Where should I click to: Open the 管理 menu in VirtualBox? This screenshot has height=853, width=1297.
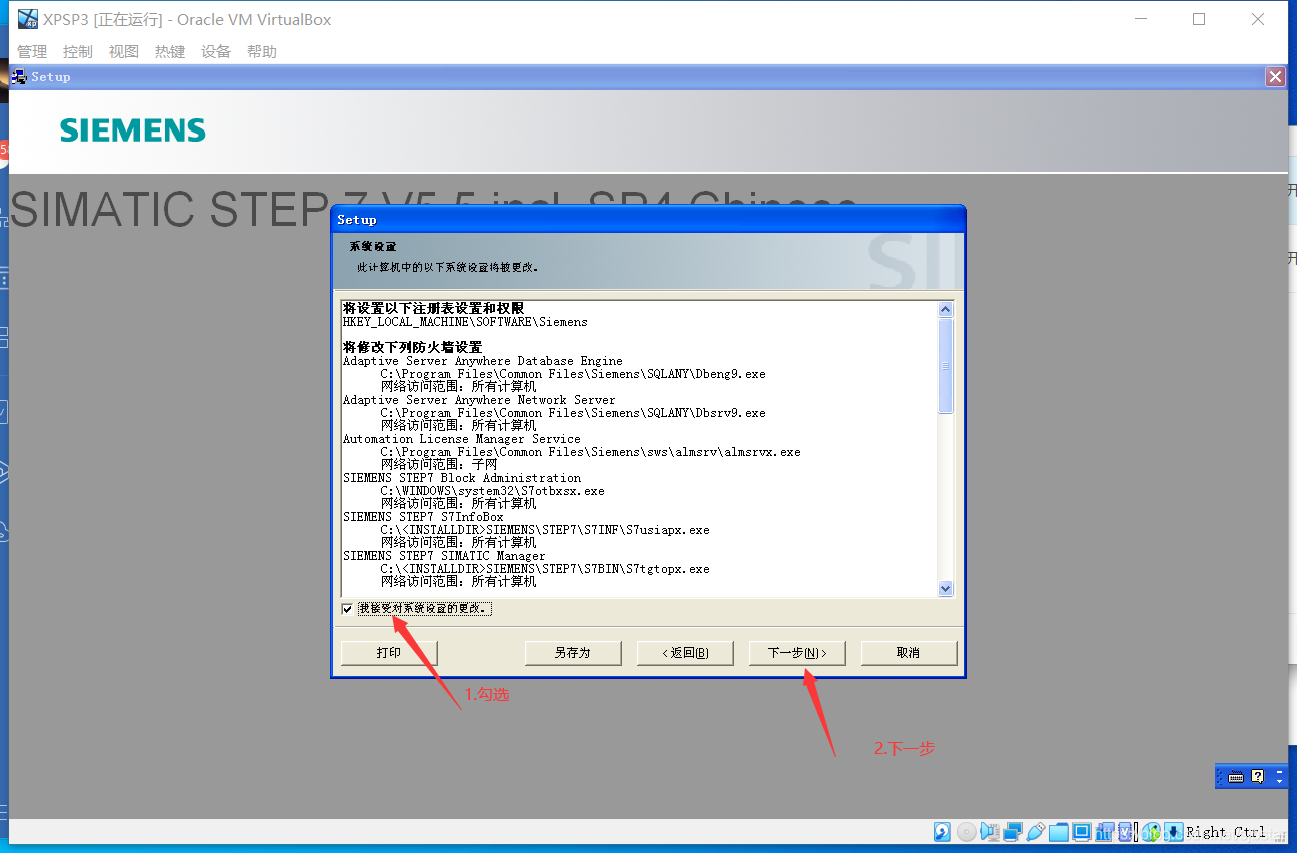pyautogui.click(x=32, y=51)
